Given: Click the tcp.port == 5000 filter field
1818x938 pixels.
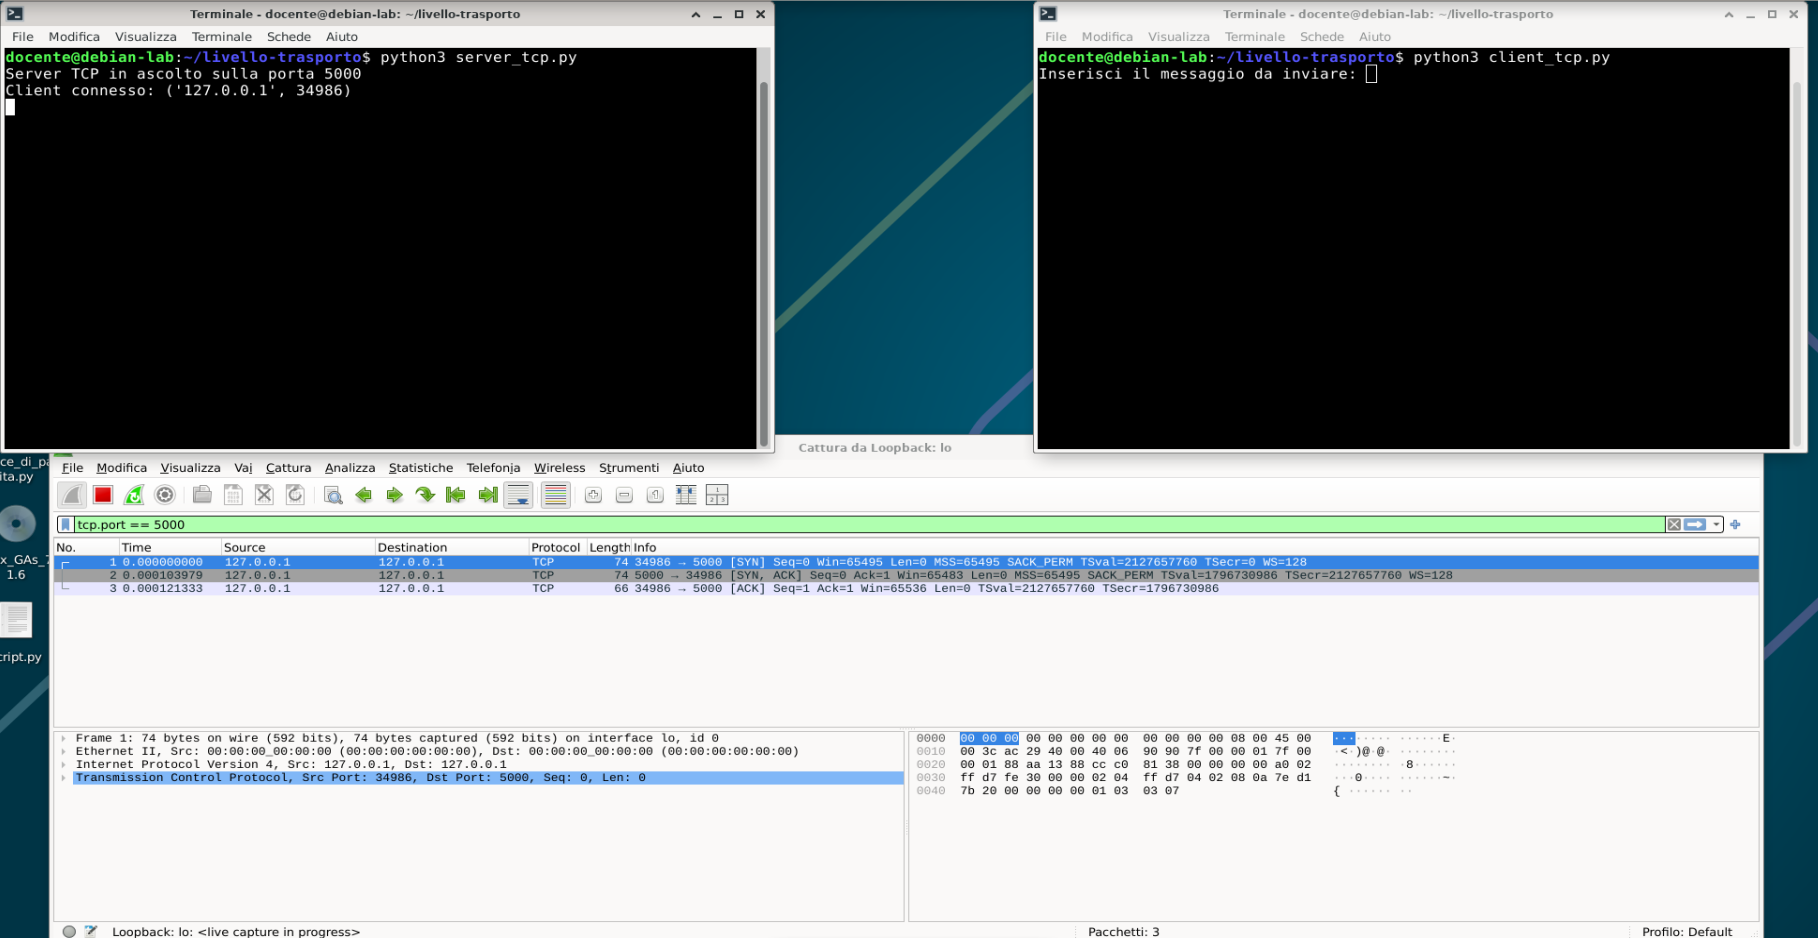Looking at the screenshot, I should point(868,525).
